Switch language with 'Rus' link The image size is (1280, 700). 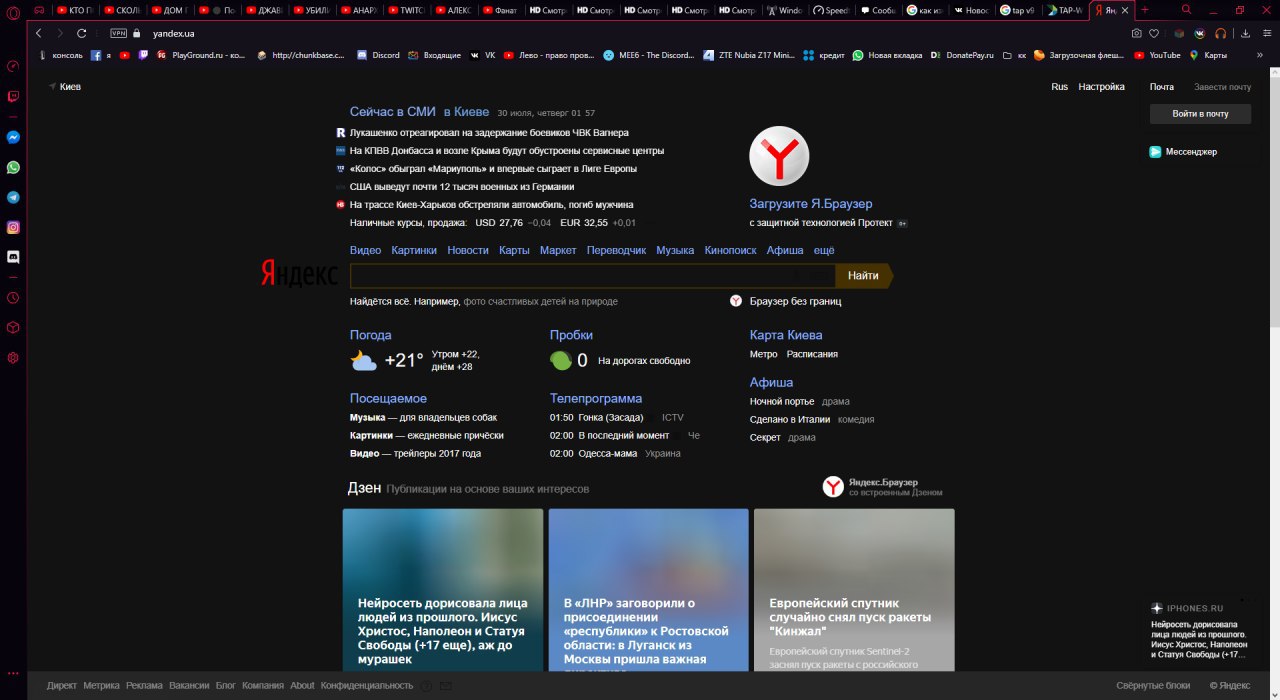point(1059,87)
